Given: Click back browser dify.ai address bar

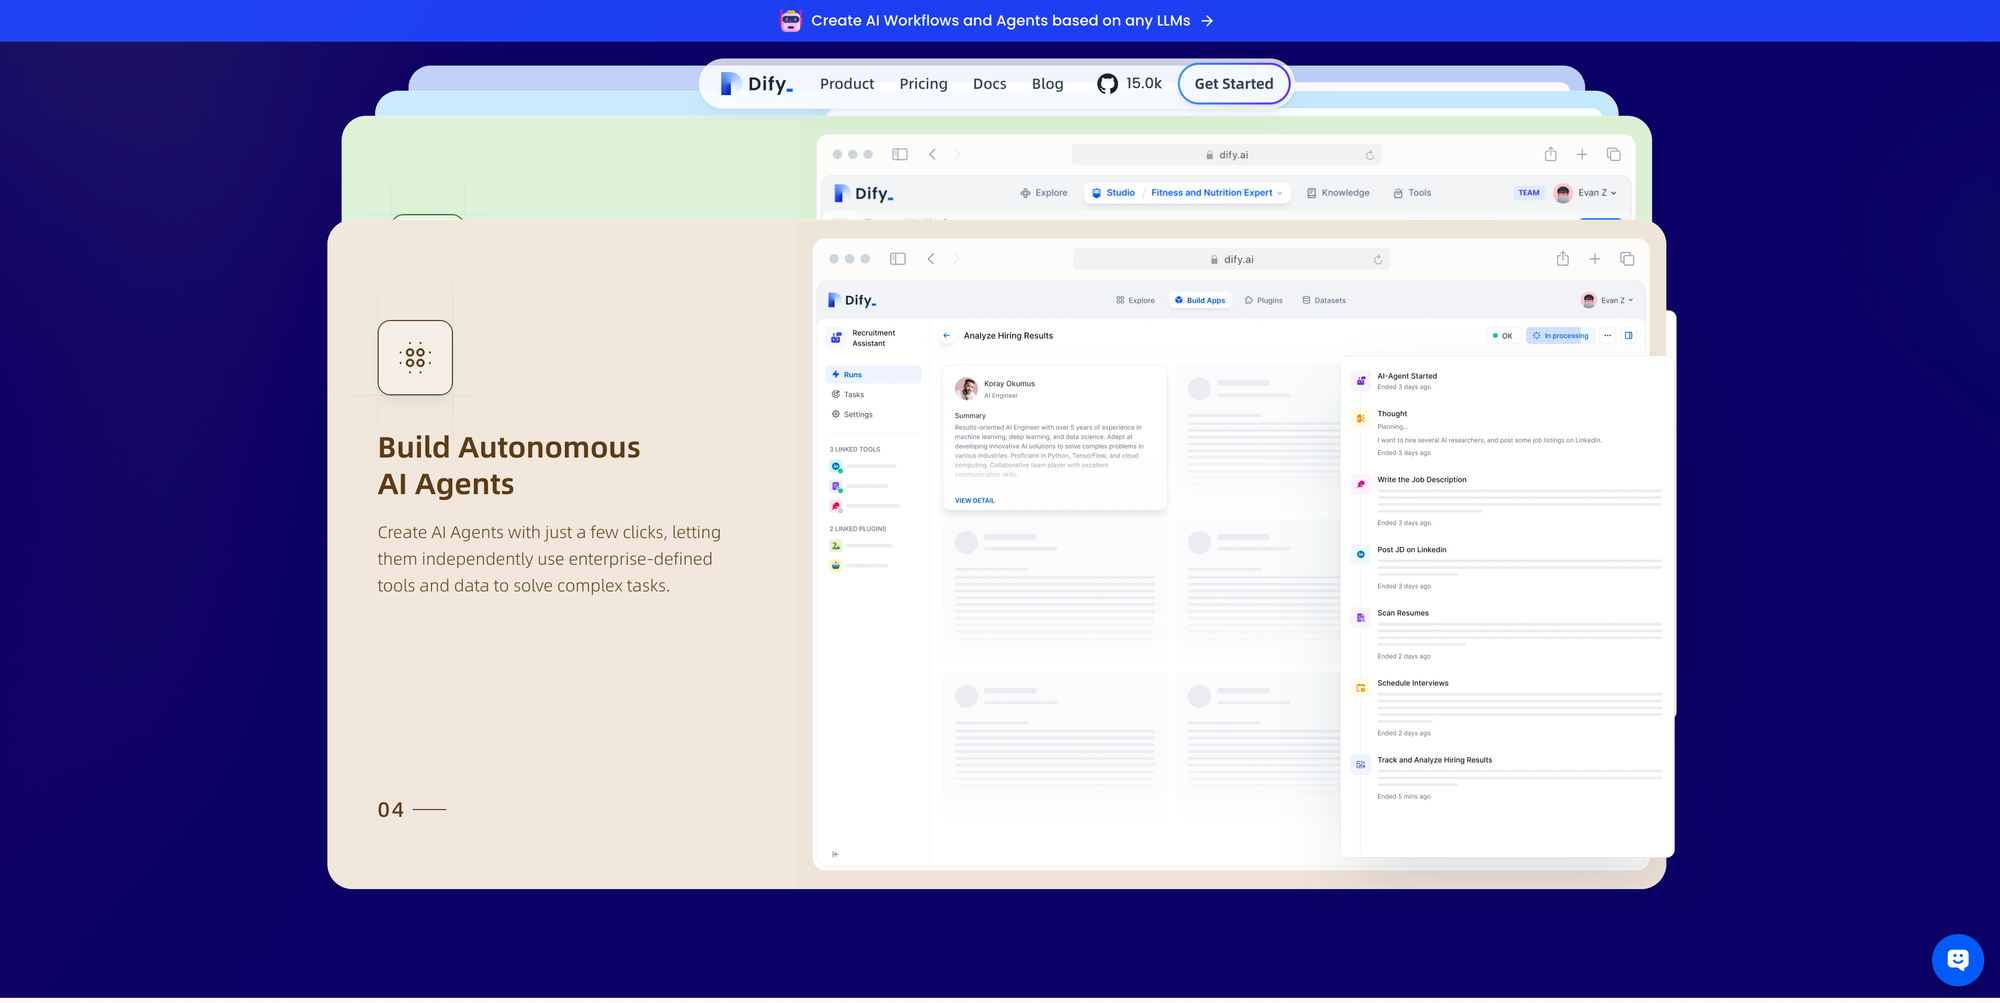Looking at the screenshot, I should pyautogui.click(x=1226, y=155).
